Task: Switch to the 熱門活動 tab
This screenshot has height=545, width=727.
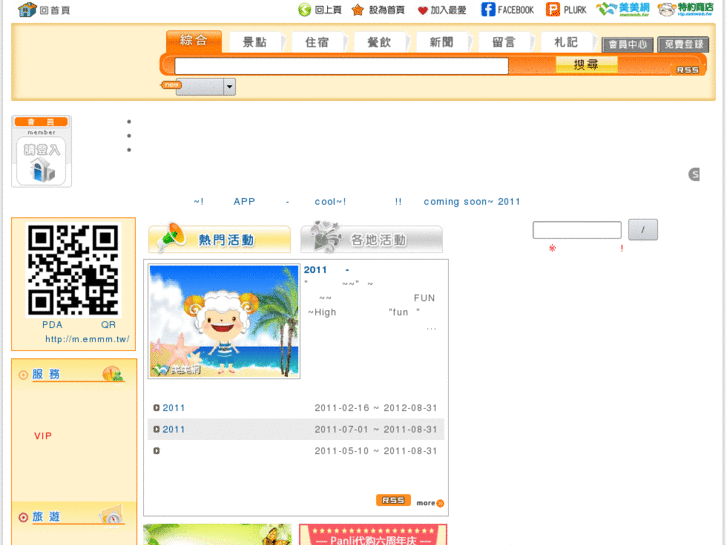Action: pyautogui.click(x=220, y=238)
